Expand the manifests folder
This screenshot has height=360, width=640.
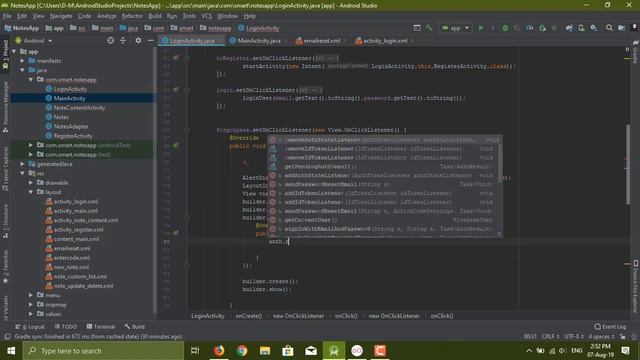pos(23,61)
